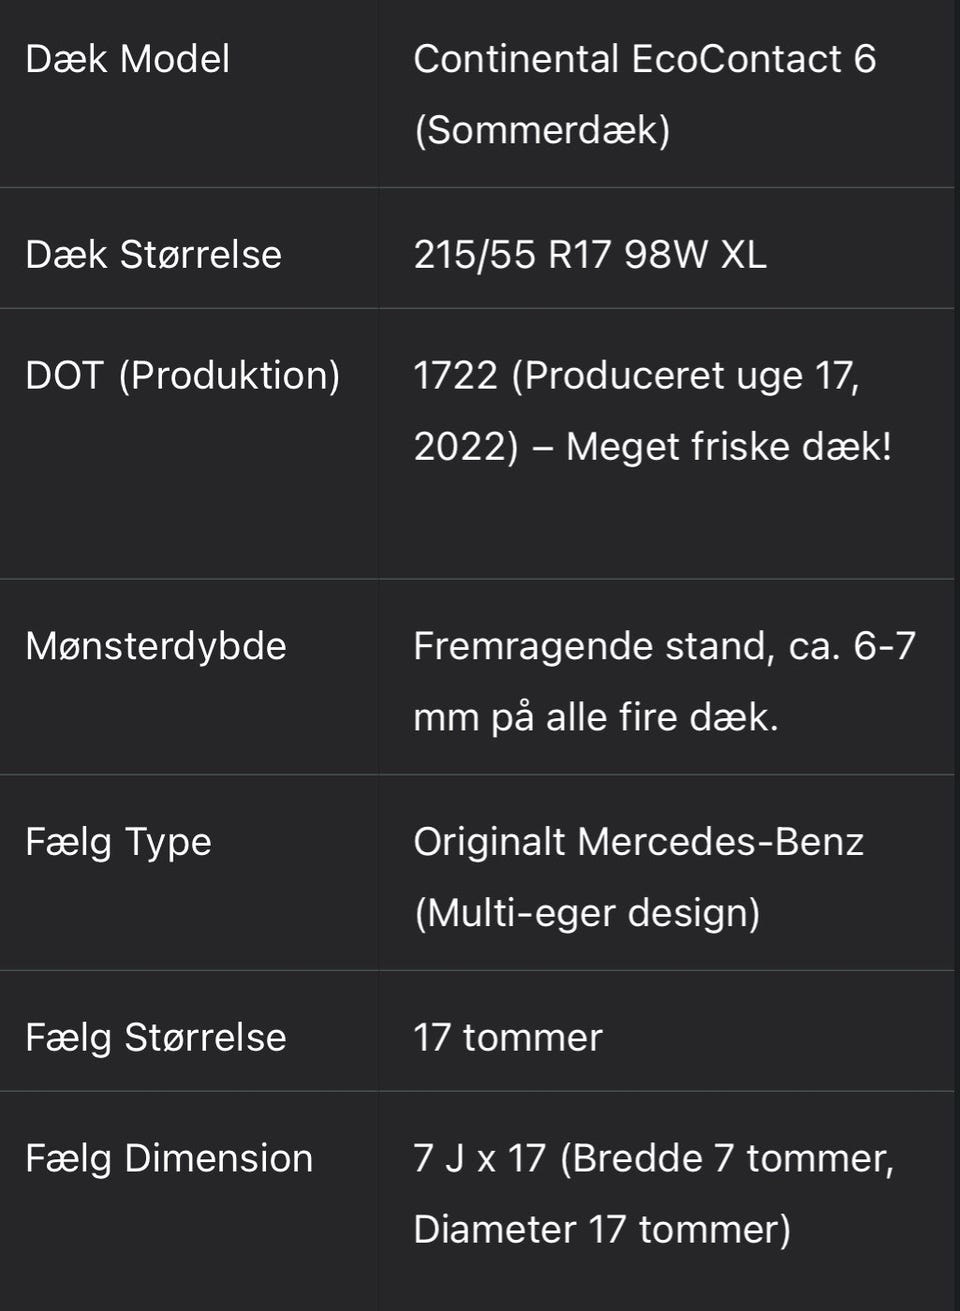The height and width of the screenshot is (1311, 960).
Task: Click the mm på alle fire dæk. line
Action: point(595,717)
